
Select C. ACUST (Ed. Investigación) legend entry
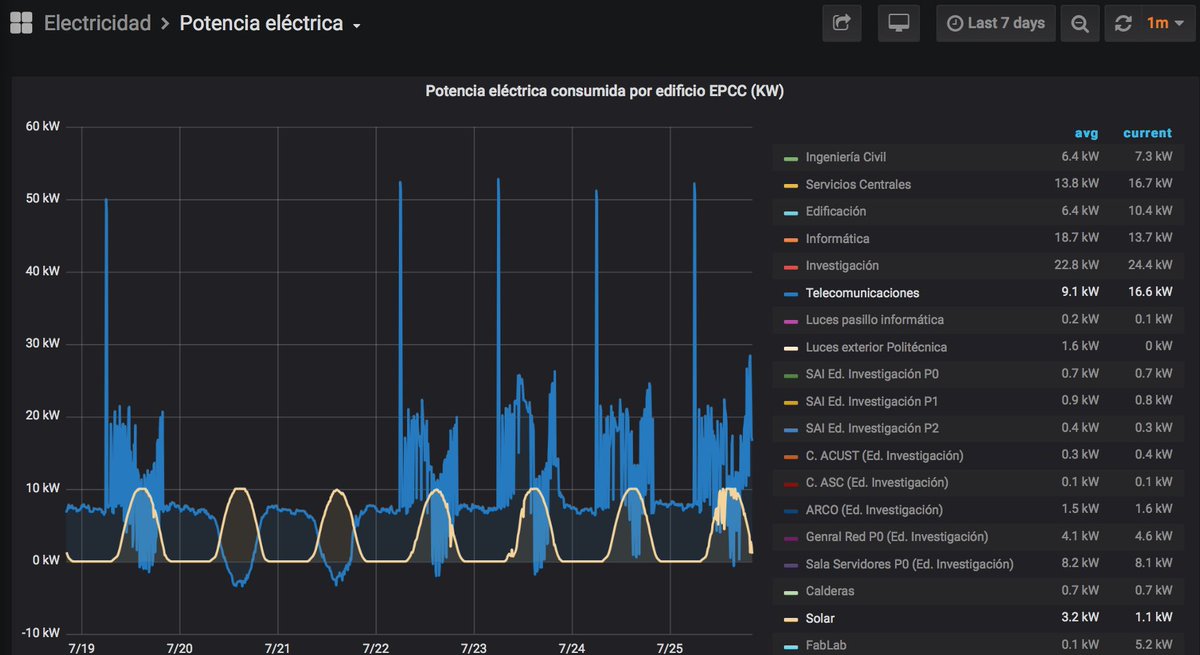click(x=884, y=455)
